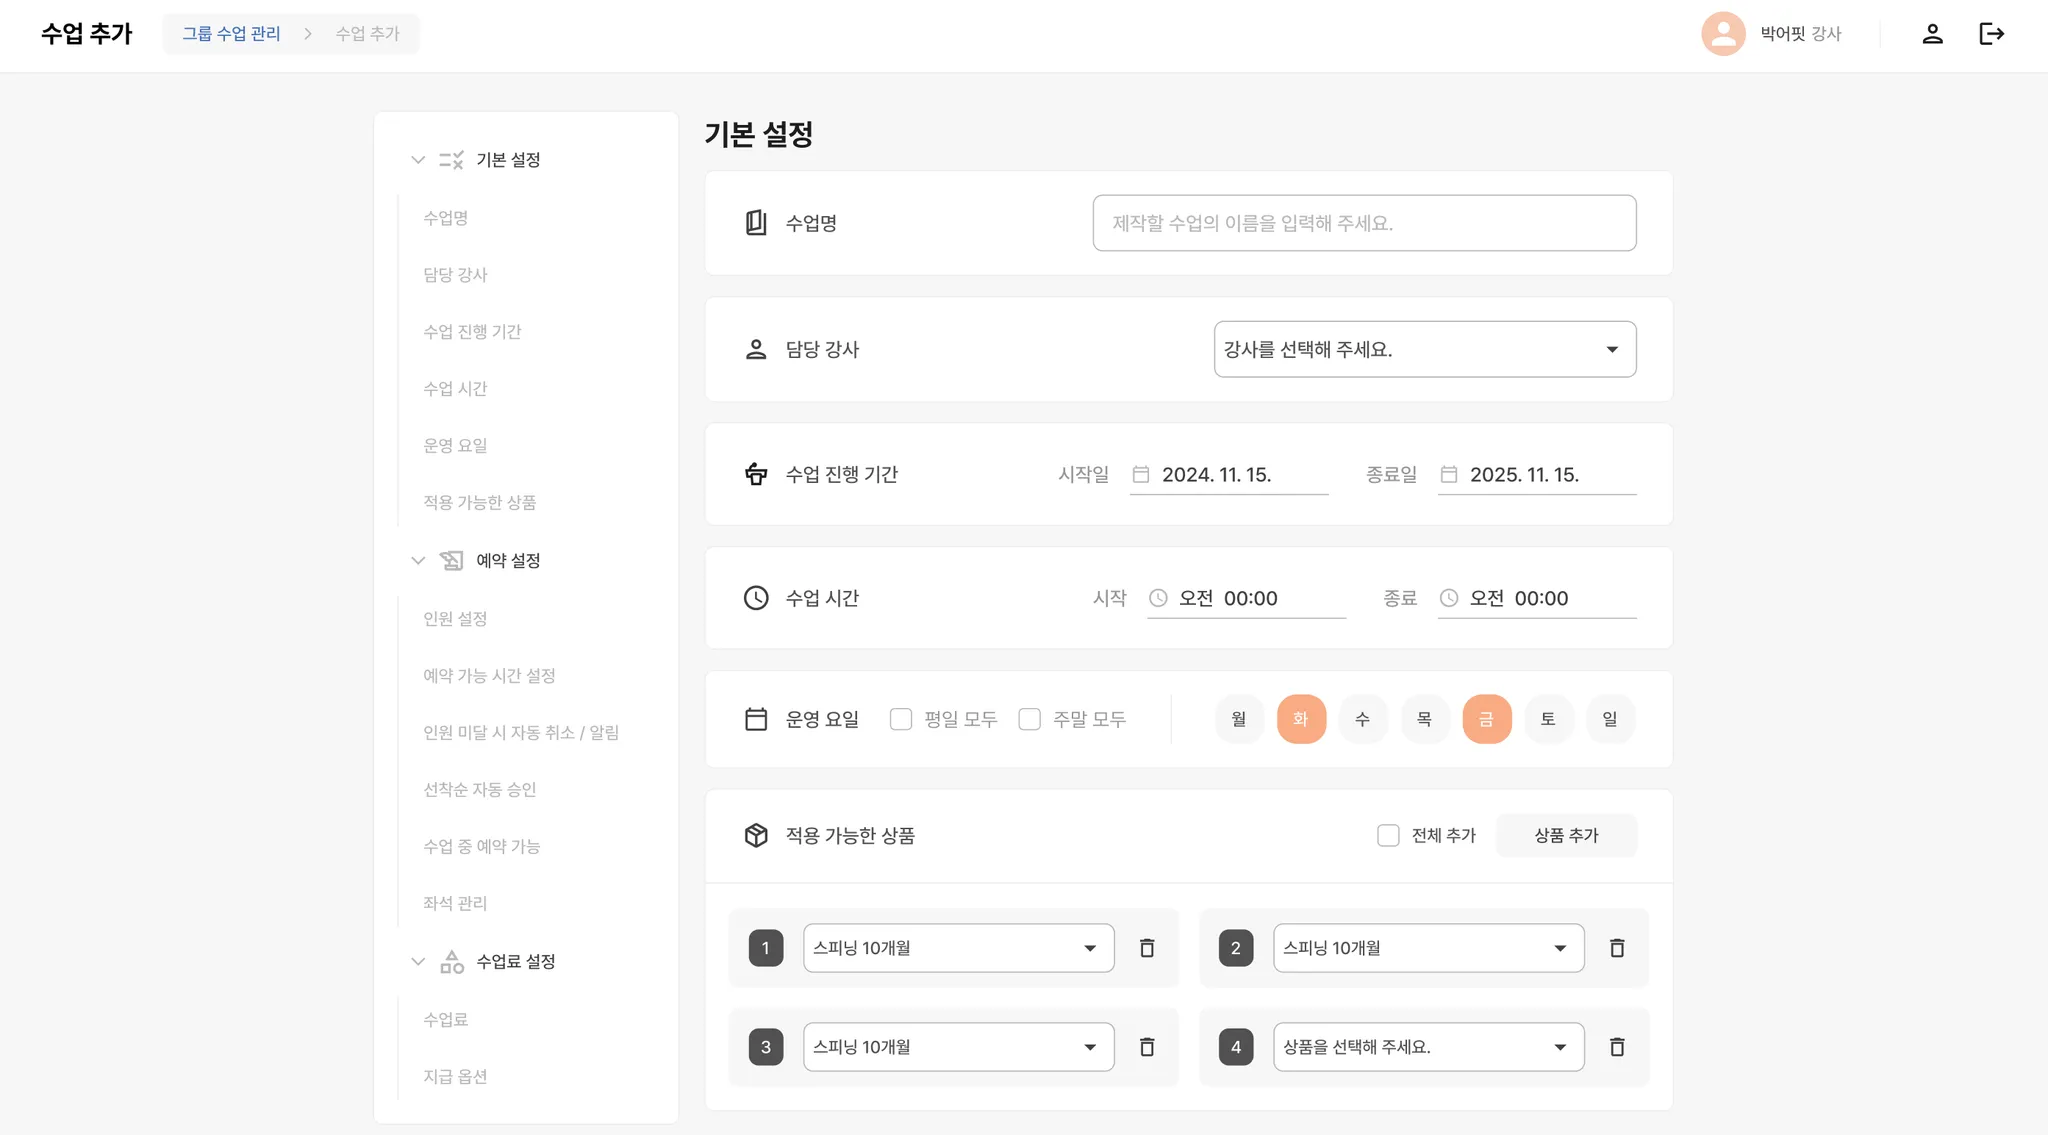Image resolution: width=2048 pixels, height=1135 pixels.
Task: Click the calendar icon beside 운영 요일
Action: tap(756, 718)
